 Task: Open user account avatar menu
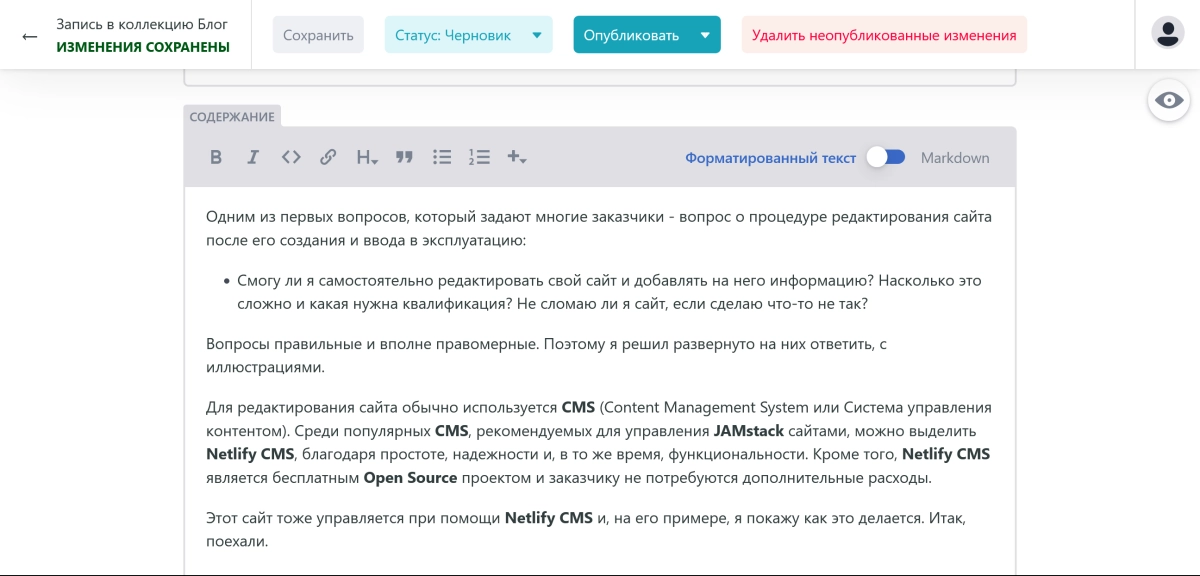click(x=1168, y=32)
